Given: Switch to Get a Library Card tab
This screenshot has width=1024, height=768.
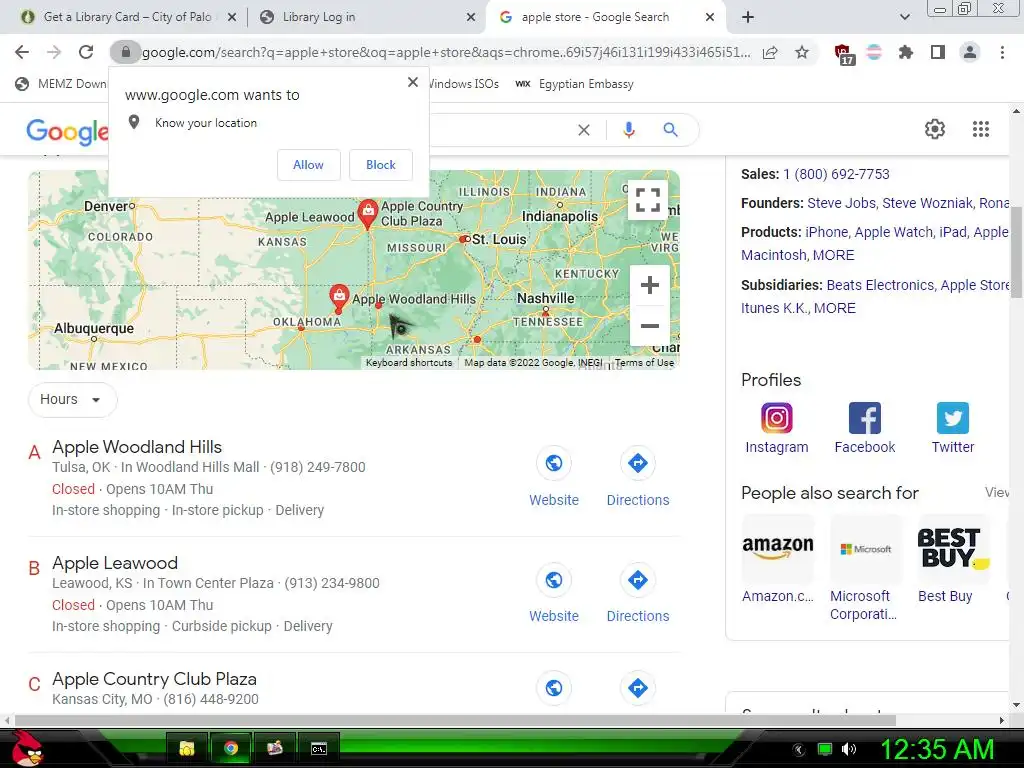Looking at the screenshot, I should click(128, 17).
